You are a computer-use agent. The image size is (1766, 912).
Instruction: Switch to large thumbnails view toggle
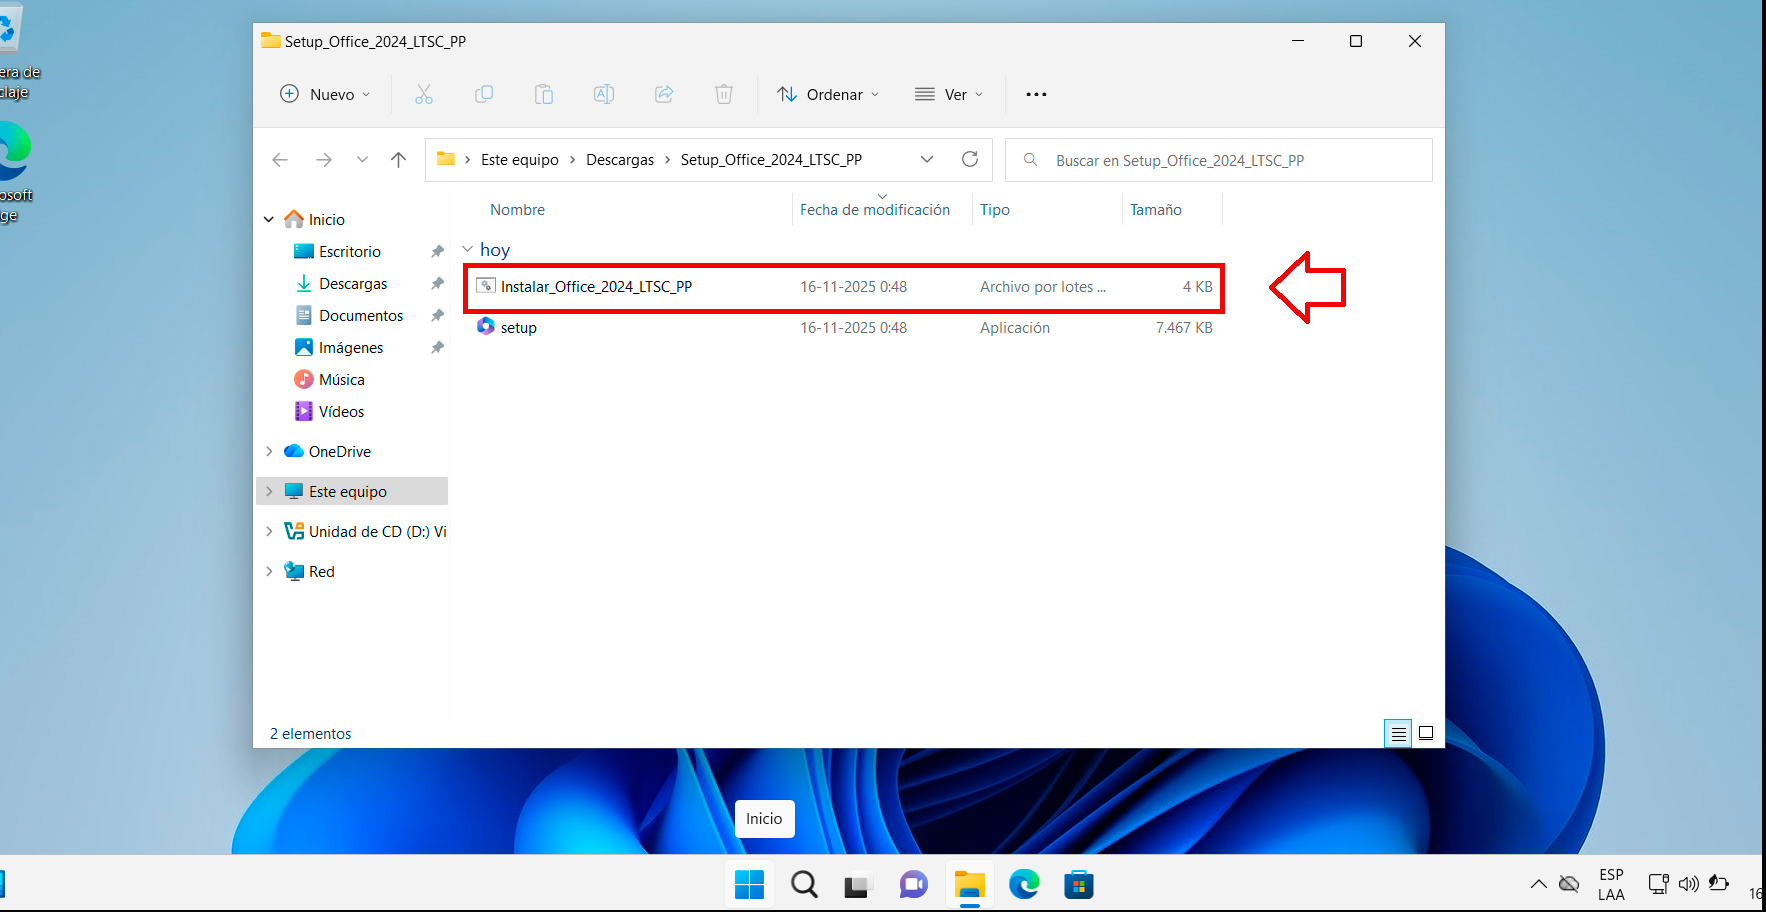coord(1426,734)
